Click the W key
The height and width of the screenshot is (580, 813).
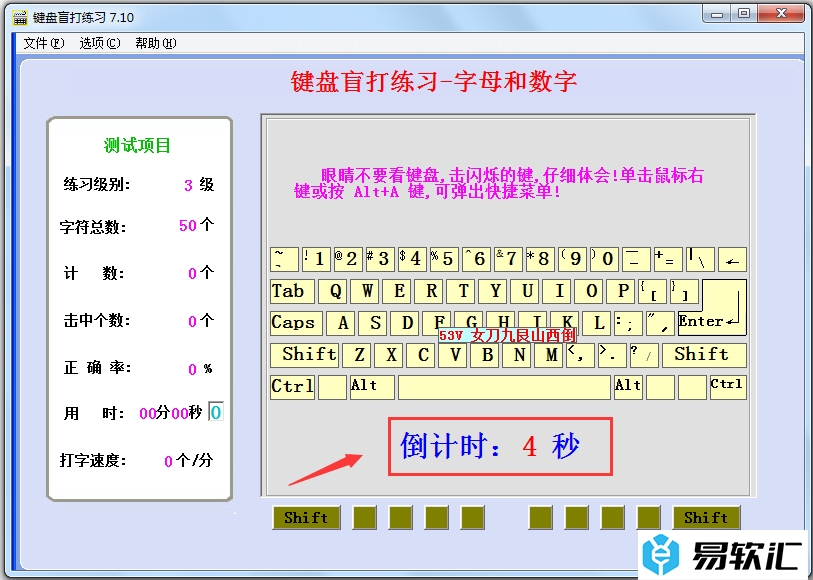(x=365, y=291)
